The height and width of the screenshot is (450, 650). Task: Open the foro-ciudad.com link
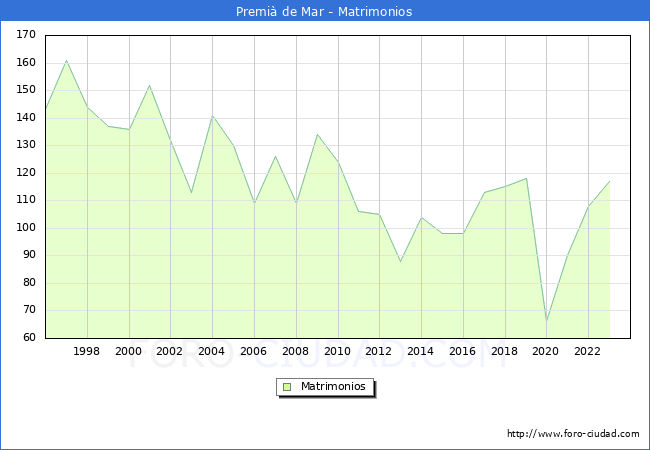click(573, 434)
